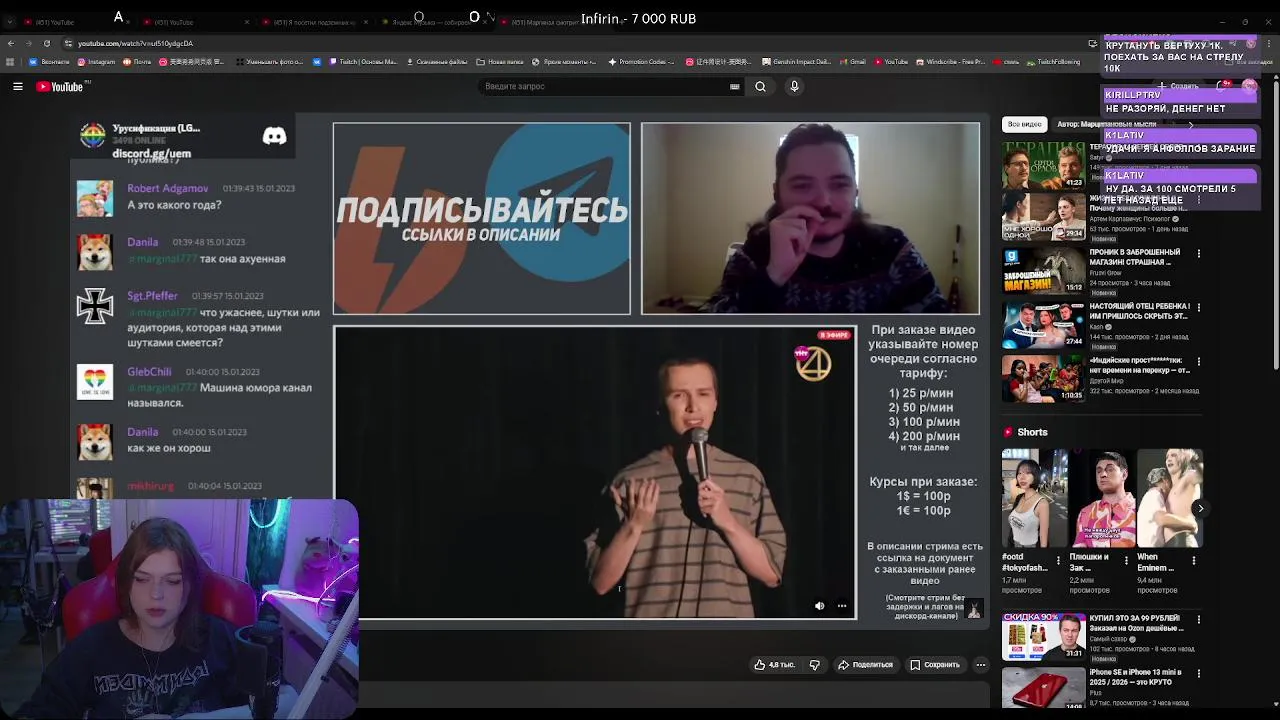The height and width of the screenshot is (720, 1280).
Task: Select the 'Автор: Маргинальные мысли' chip
Action: pyautogui.click(x=1105, y=124)
